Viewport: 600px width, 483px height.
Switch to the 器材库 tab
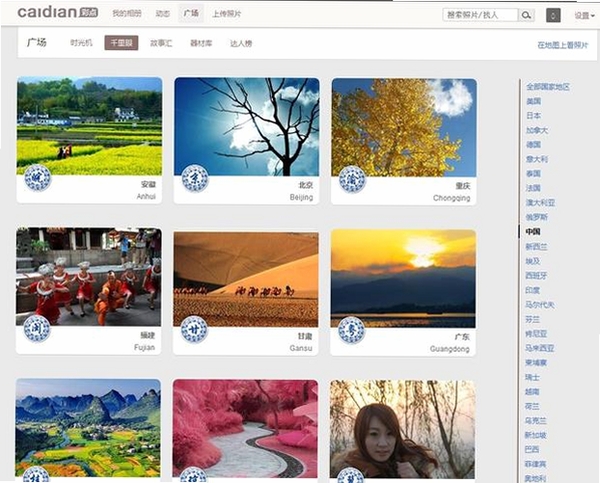coord(201,43)
